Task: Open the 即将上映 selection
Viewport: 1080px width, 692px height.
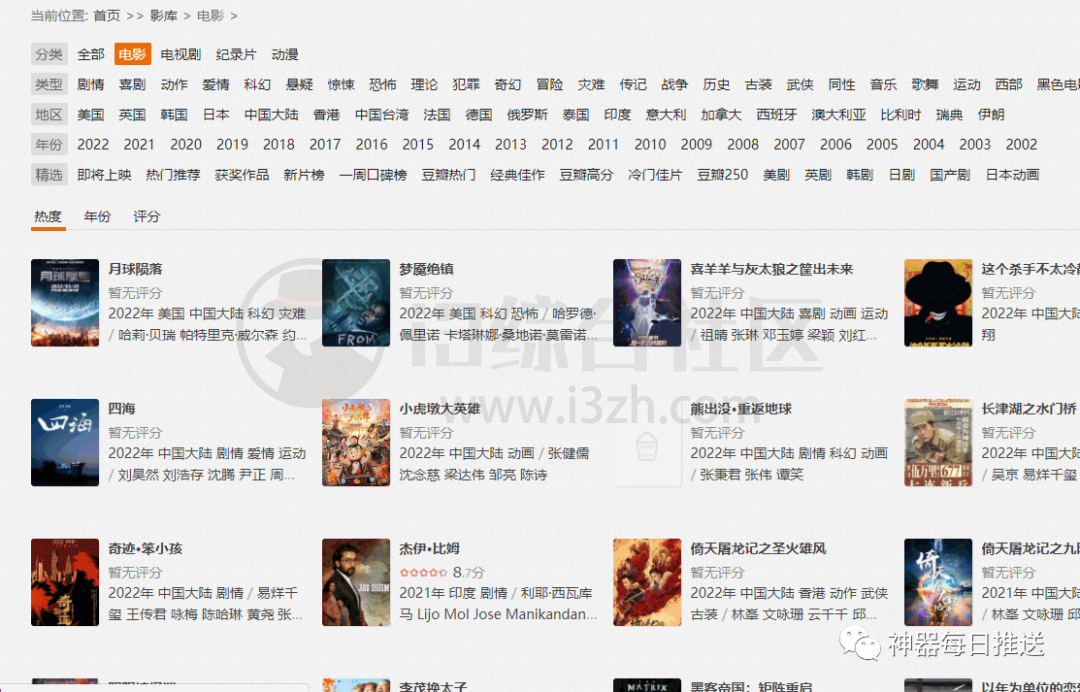Action: tap(104, 175)
